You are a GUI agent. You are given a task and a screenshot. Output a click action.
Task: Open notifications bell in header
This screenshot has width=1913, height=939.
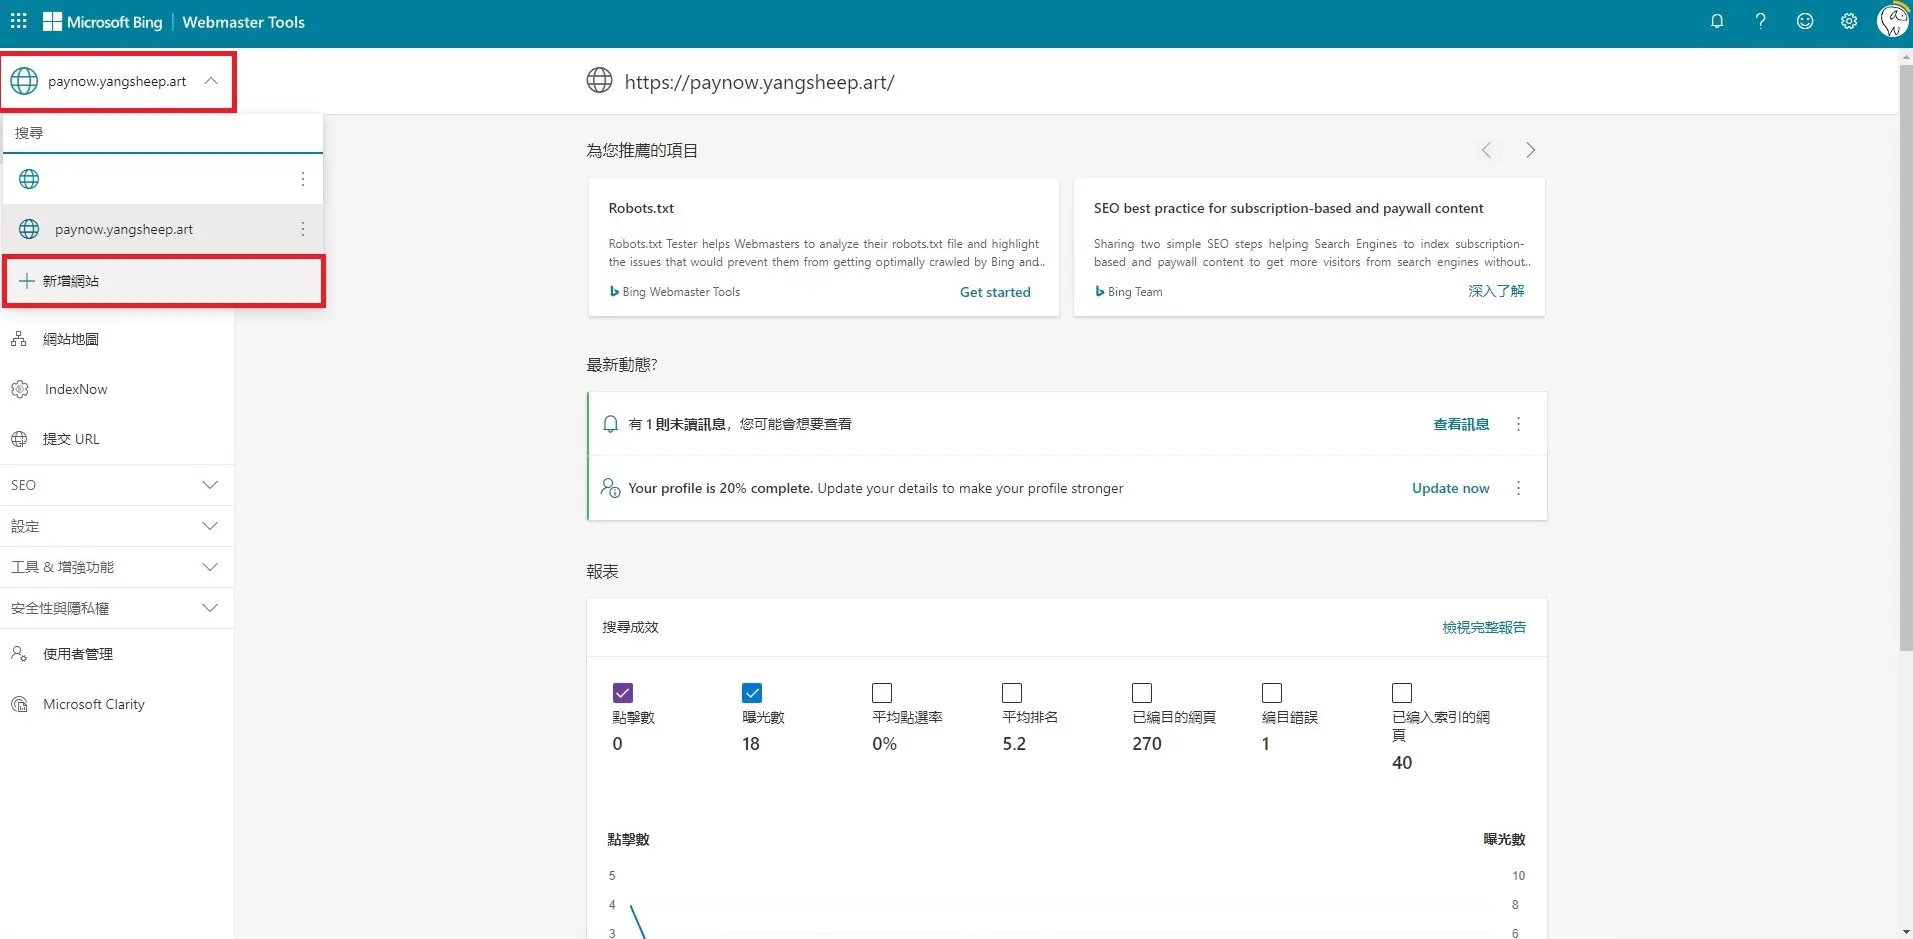(x=1717, y=21)
